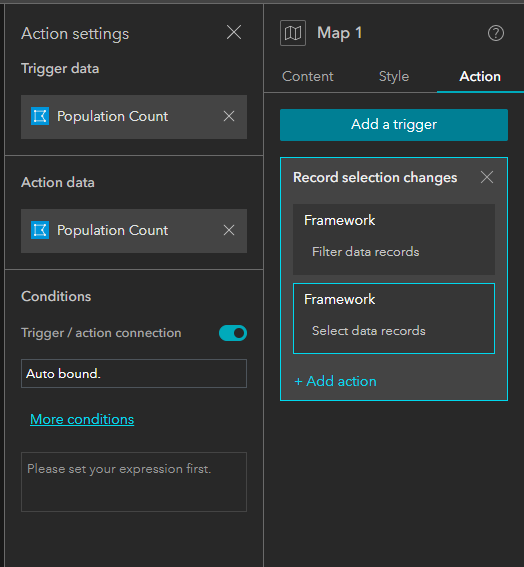Delete the Record selection changes trigger
The image size is (524, 567).
click(x=487, y=178)
